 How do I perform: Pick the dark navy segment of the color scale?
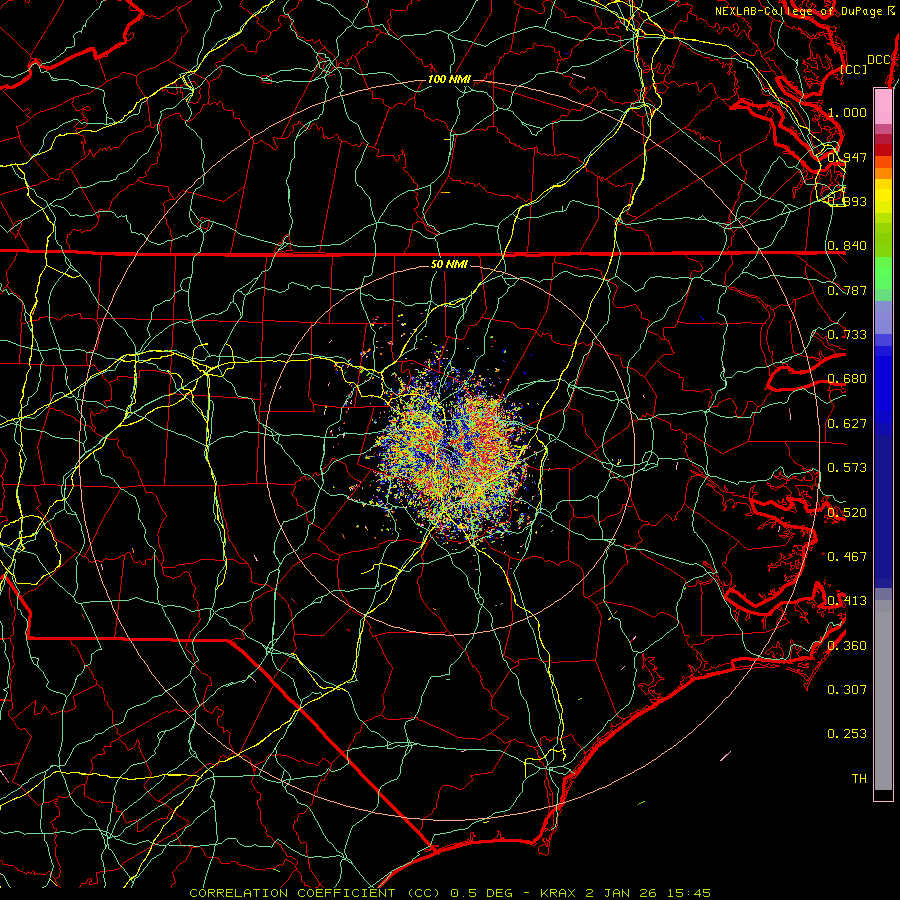(x=883, y=505)
